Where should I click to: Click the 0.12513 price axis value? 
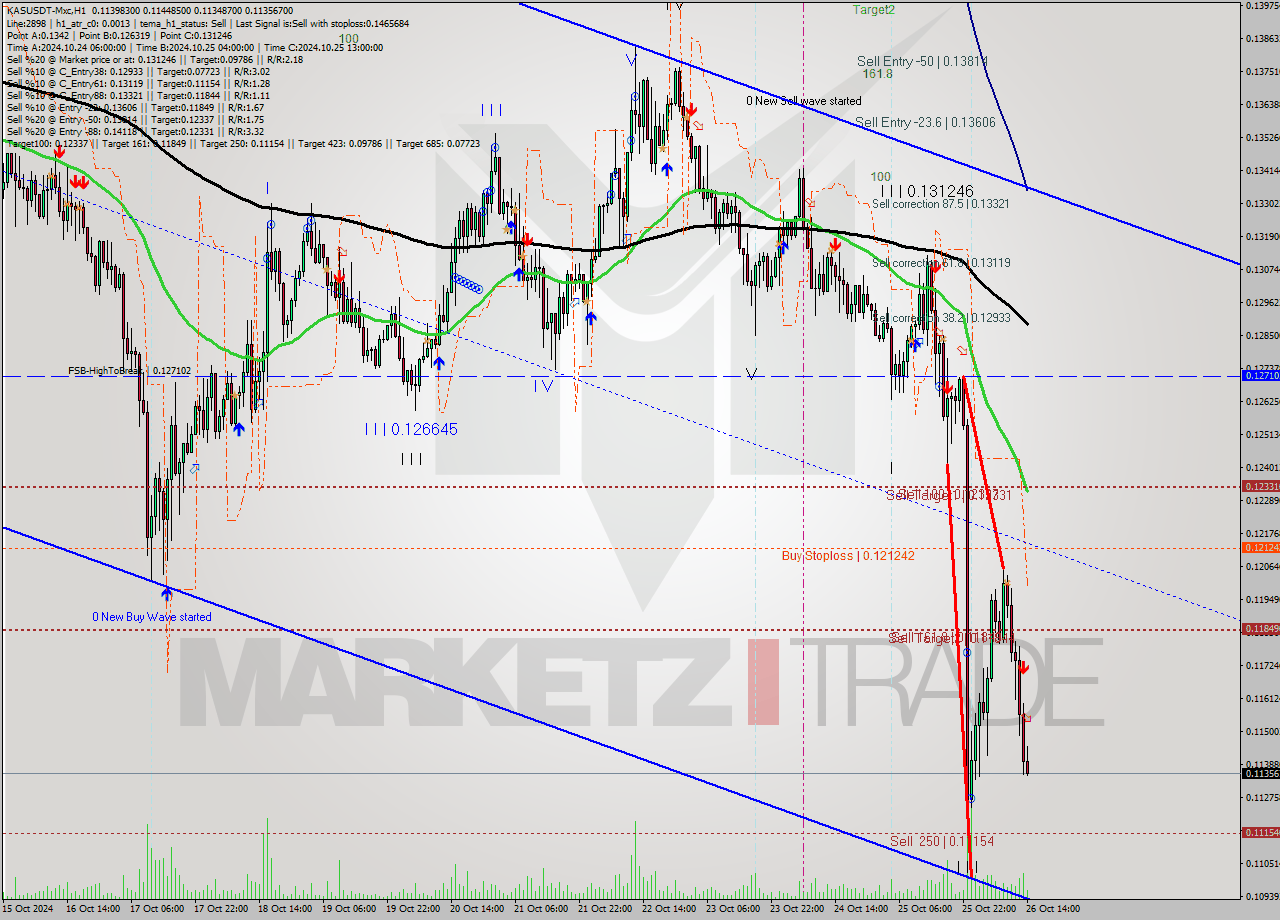click(x=1262, y=434)
